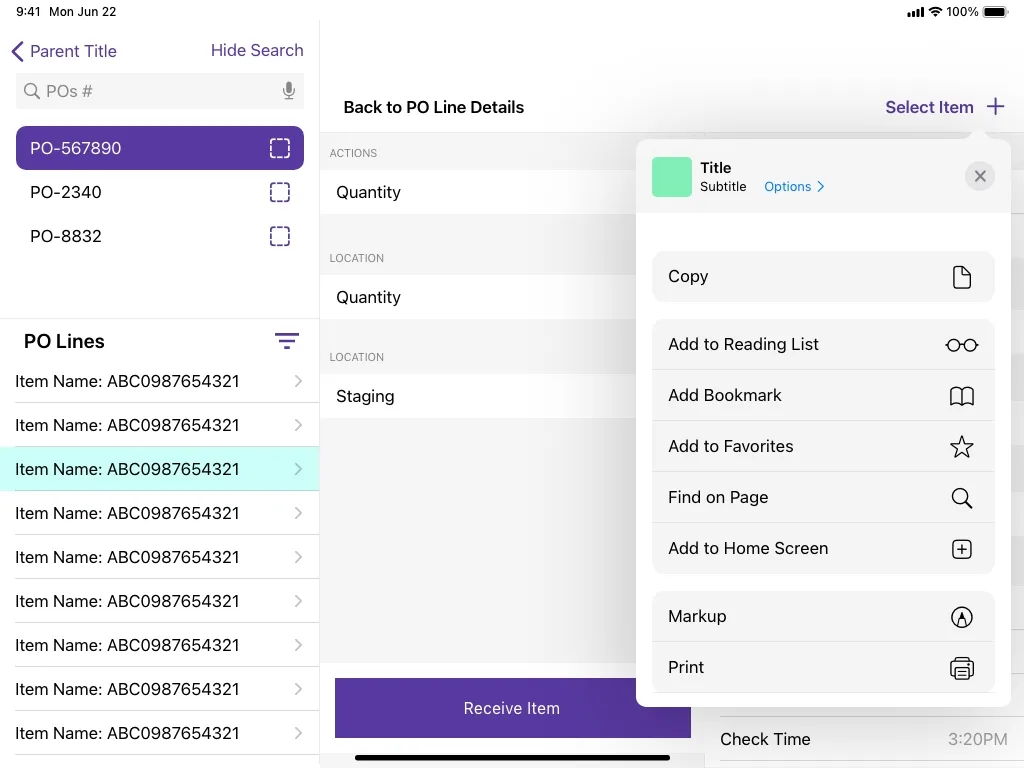Open fourth Item Name row chevron
This screenshot has height=768, width=1024.
pyautogui.click(x=298, y=513)
